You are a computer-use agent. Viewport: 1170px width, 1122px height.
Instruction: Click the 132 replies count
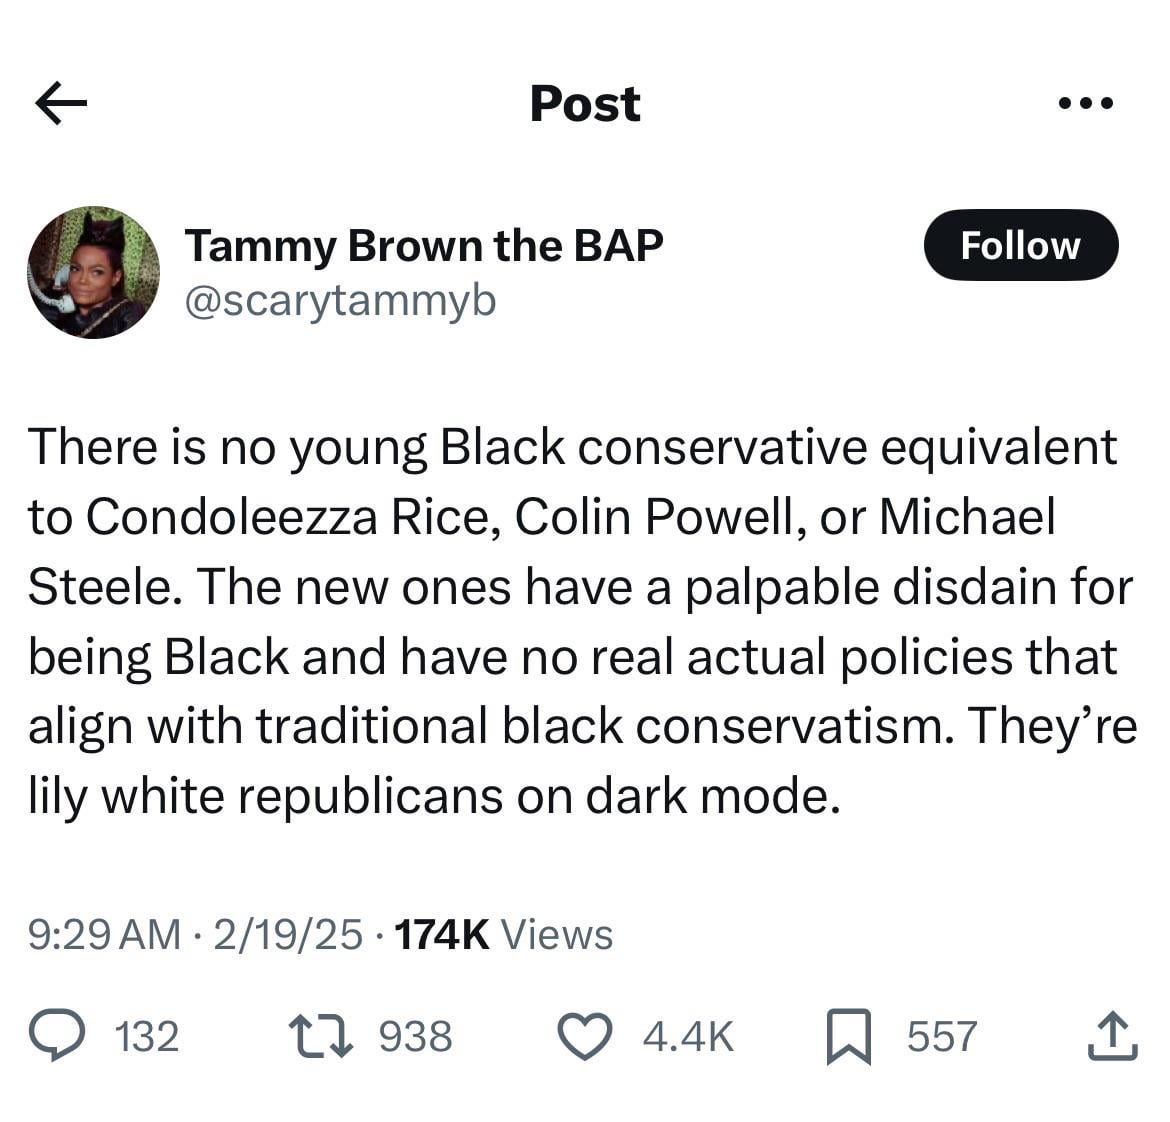click(147, 1036)
